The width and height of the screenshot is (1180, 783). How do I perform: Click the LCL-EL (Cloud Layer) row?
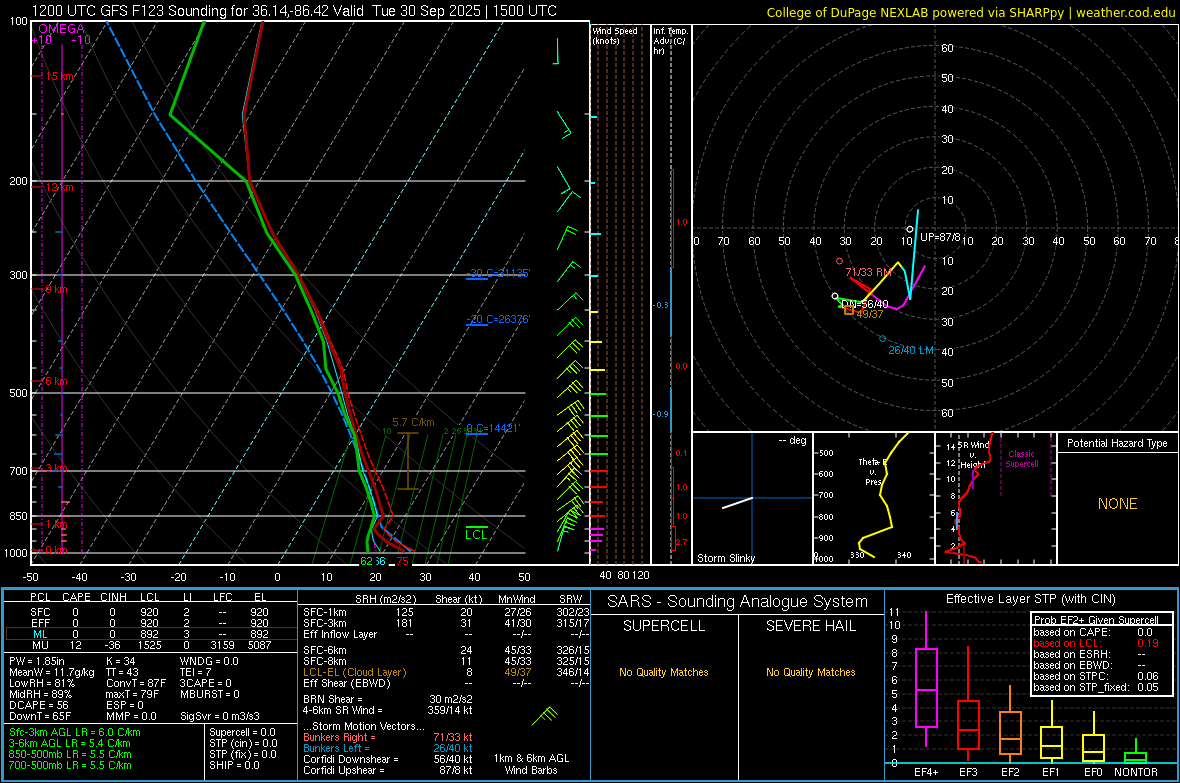[x=446, y=672]
